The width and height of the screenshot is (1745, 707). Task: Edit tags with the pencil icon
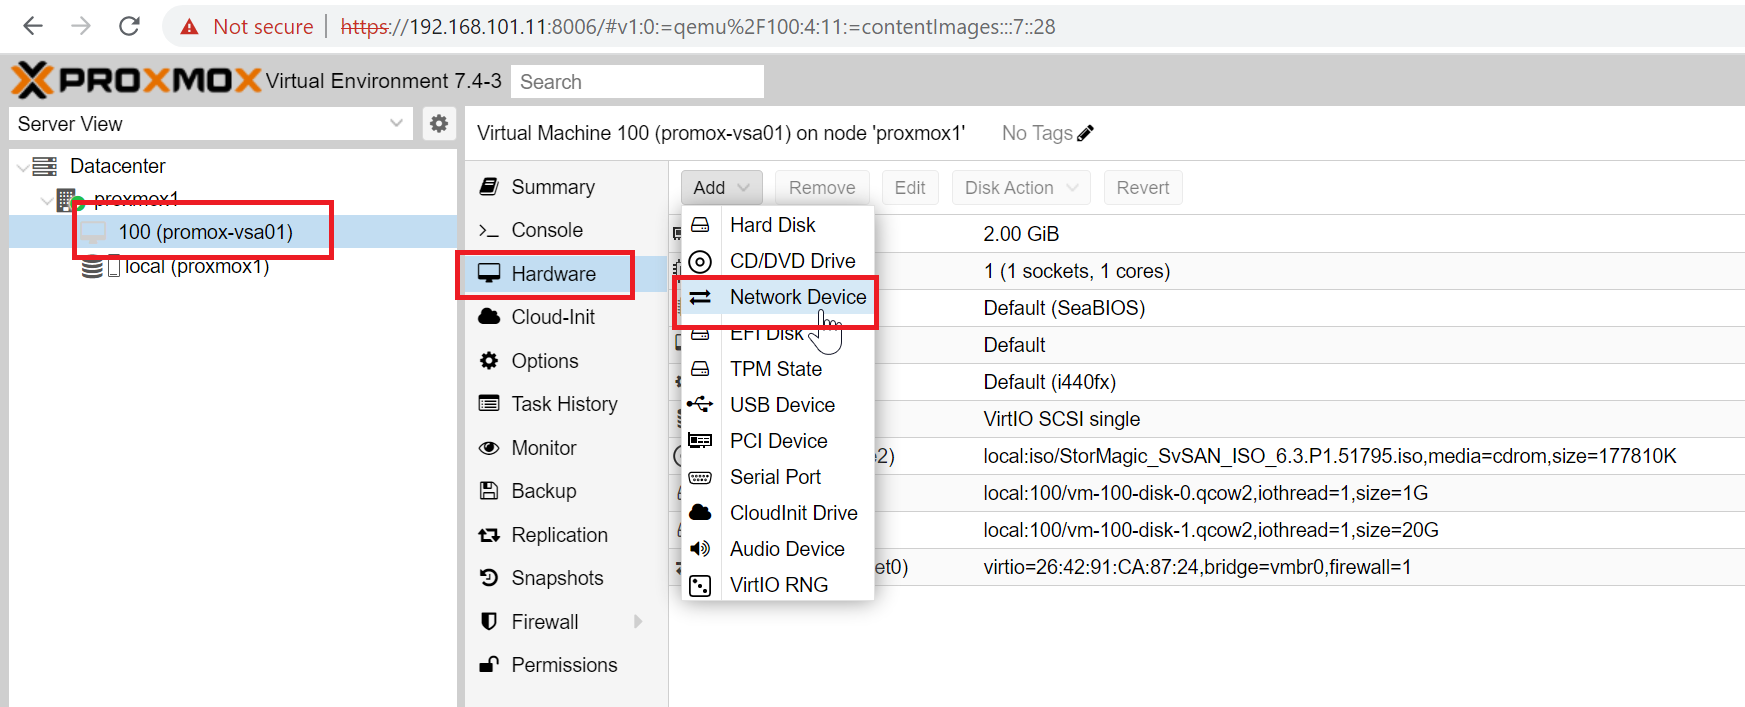pyautogui.click(x=1086, y=133)
